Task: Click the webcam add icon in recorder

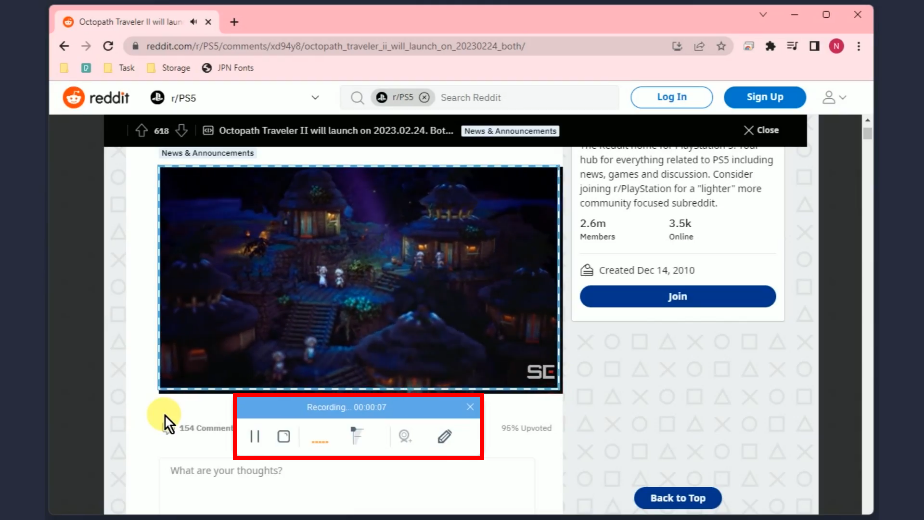Action: click(405, 436)
